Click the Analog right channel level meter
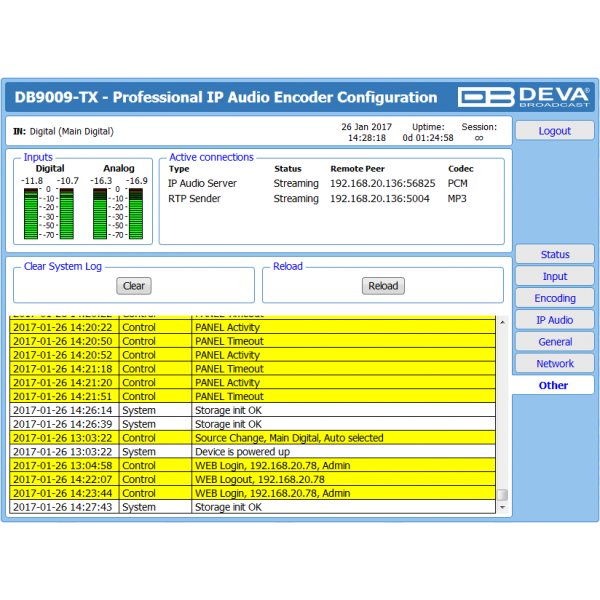The width and height of the screenshot is (600, 600). pyautogui.click(x=136, y=214)
